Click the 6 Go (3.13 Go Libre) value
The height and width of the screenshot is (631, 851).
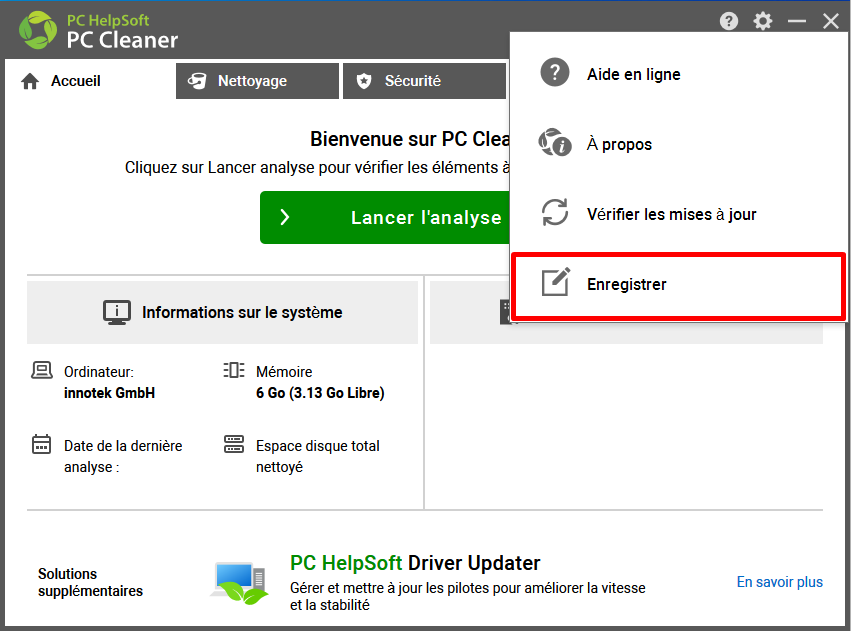320,393
